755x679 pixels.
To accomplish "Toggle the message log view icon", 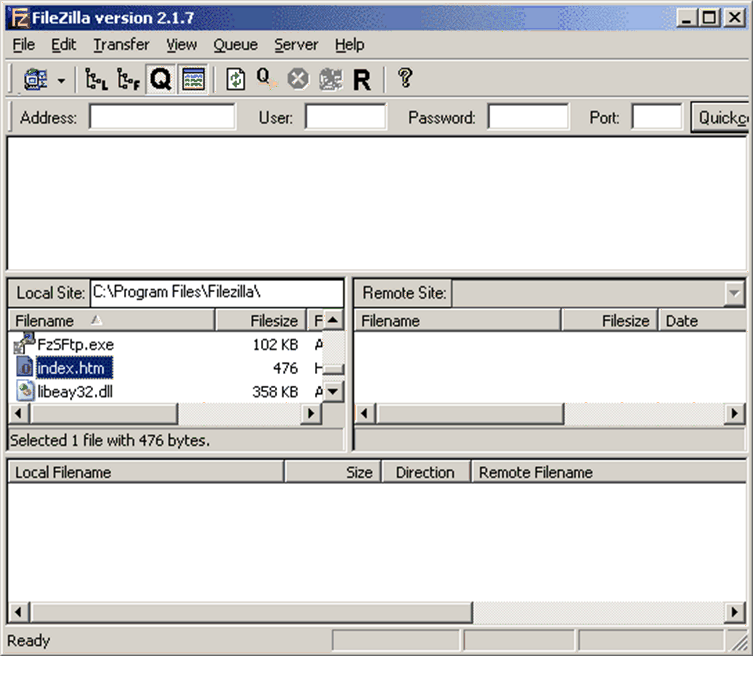I will [193, 79].
